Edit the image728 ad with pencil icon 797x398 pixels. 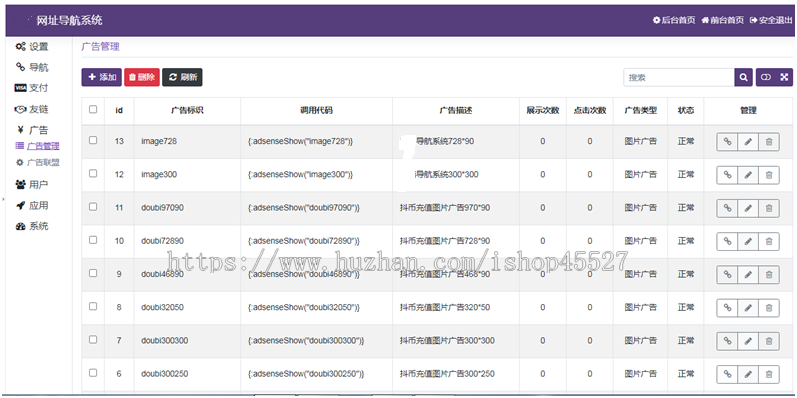coord(748,142)
